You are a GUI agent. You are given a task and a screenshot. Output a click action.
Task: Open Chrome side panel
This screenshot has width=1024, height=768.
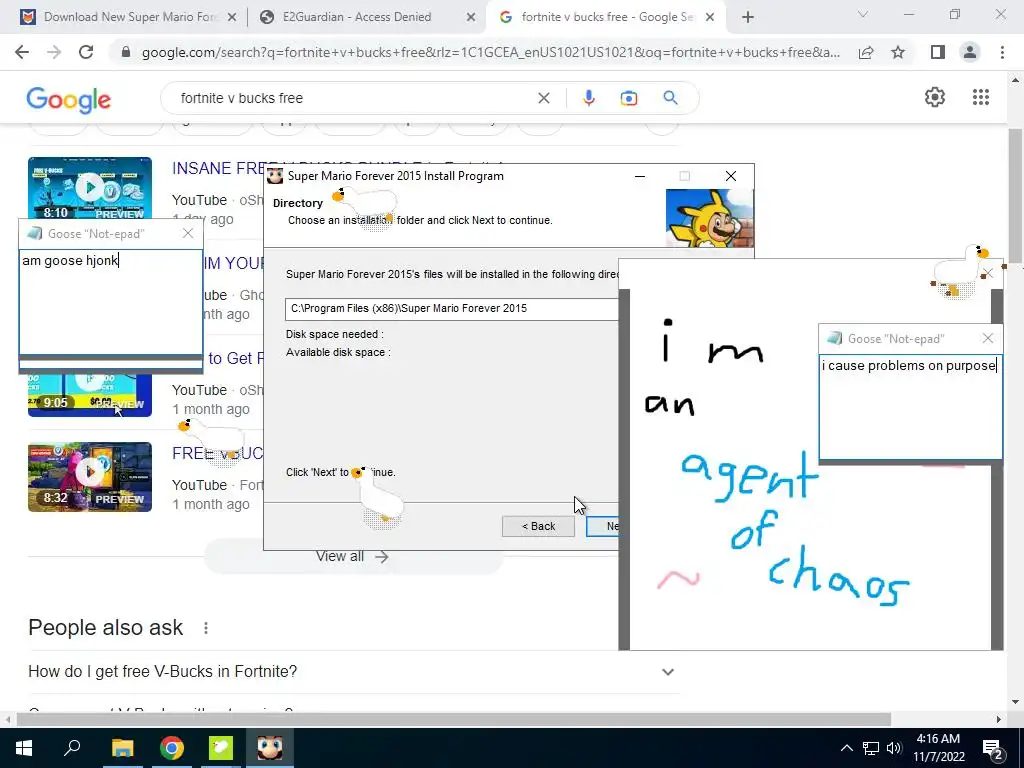click(x=938, y=52)
